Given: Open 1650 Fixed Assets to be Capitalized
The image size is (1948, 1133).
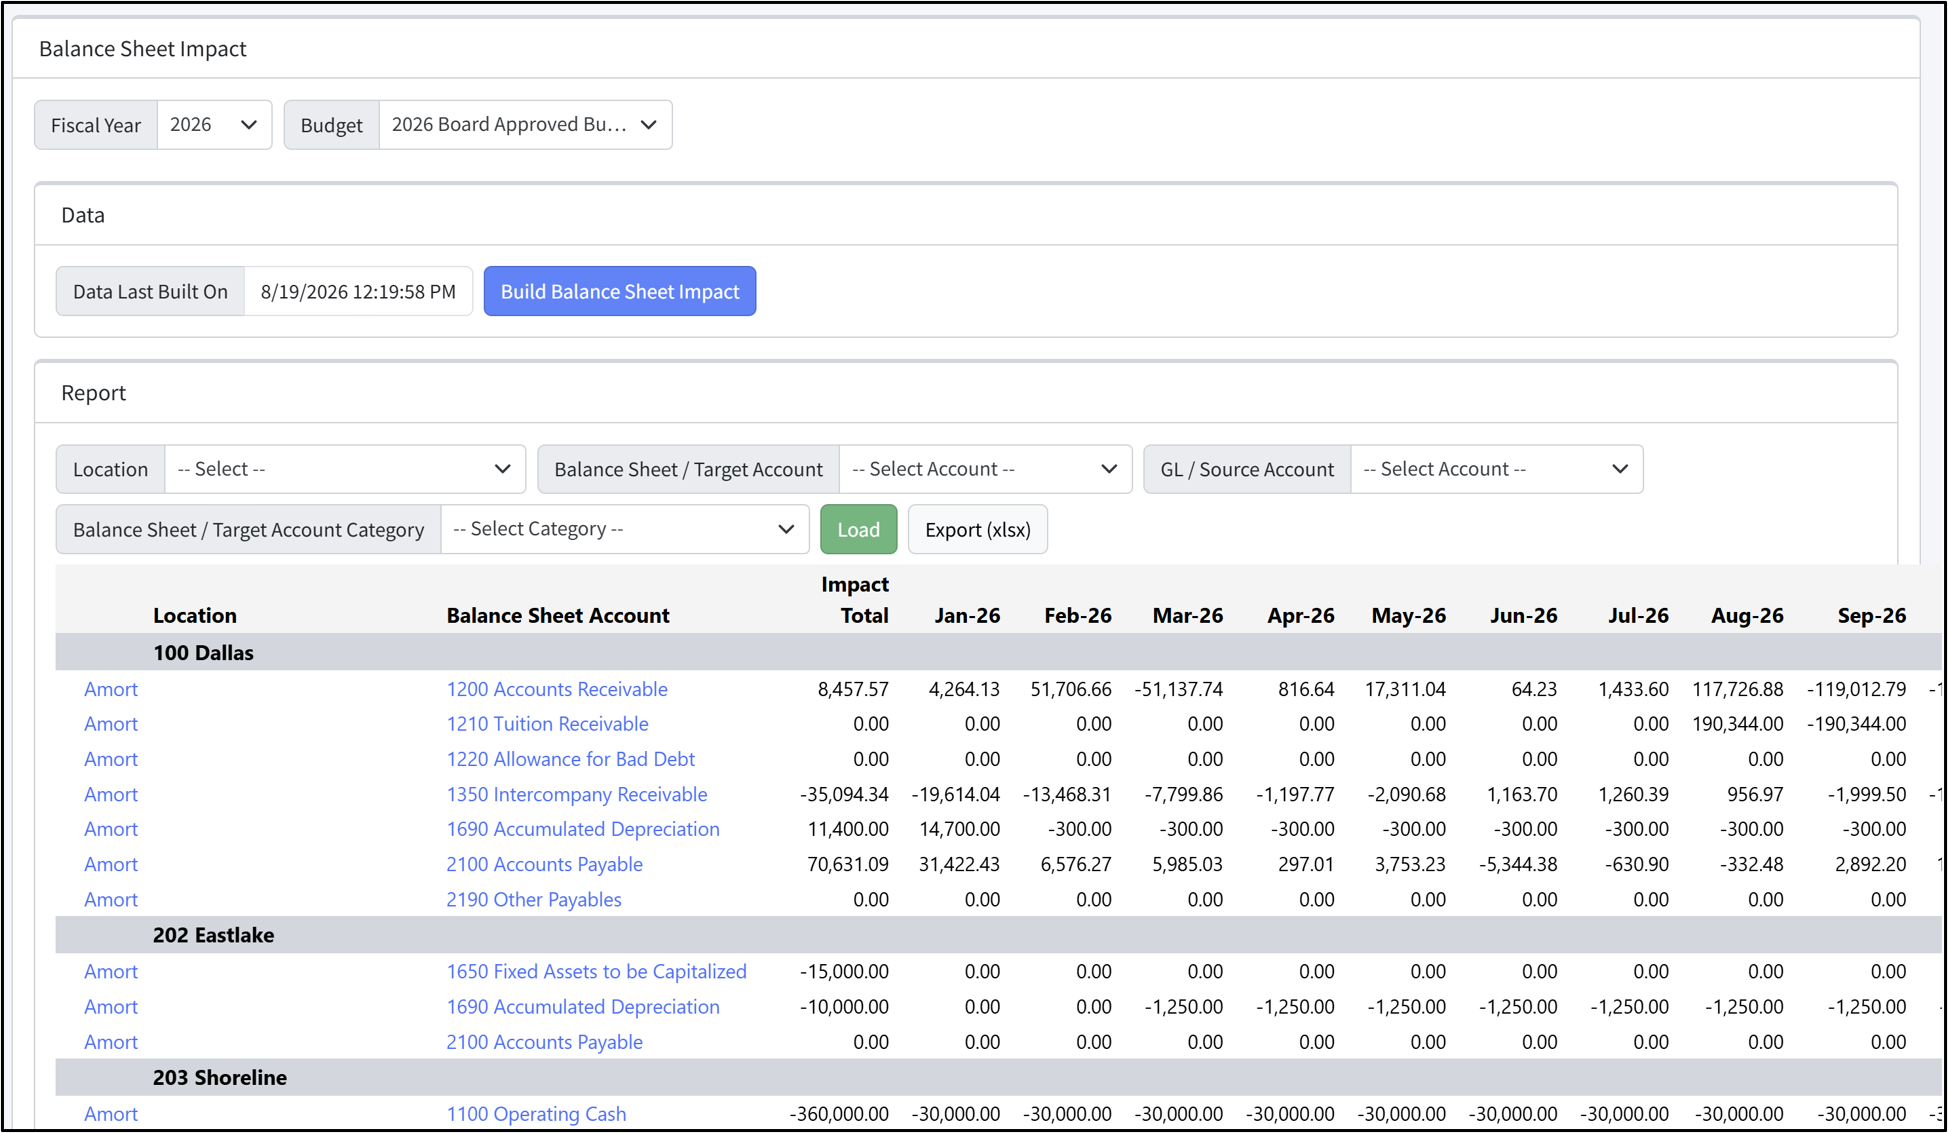Looking at the screenshot, I should [596, 971].
